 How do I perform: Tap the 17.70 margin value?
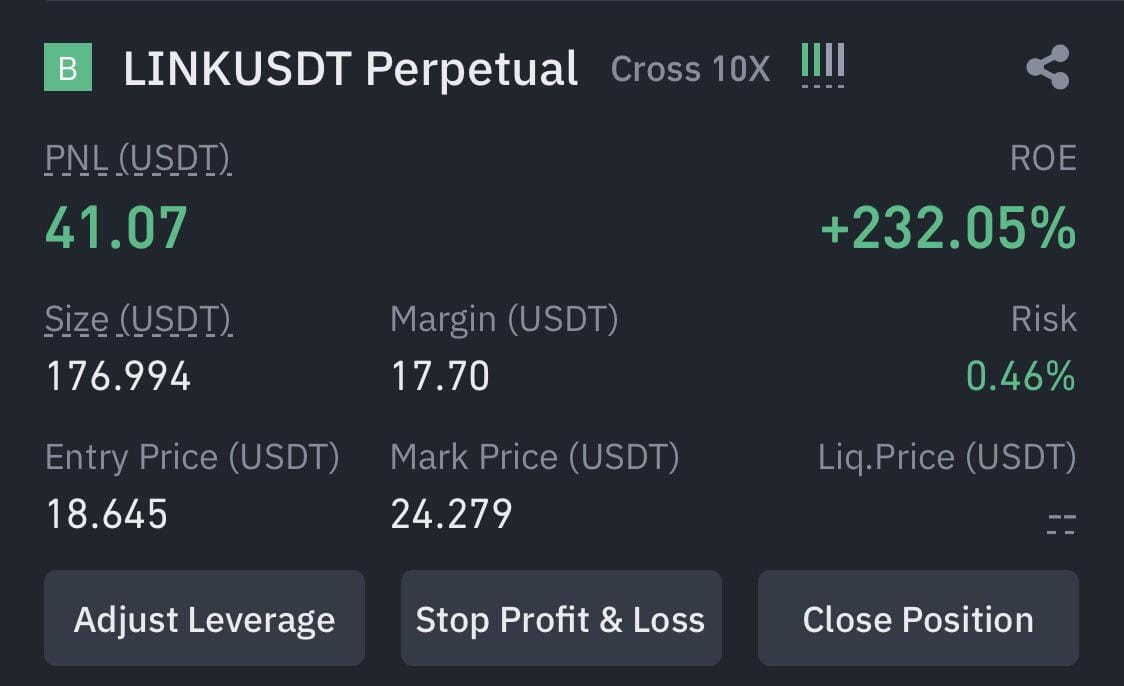pyautogui.click(x=440, y=376)
